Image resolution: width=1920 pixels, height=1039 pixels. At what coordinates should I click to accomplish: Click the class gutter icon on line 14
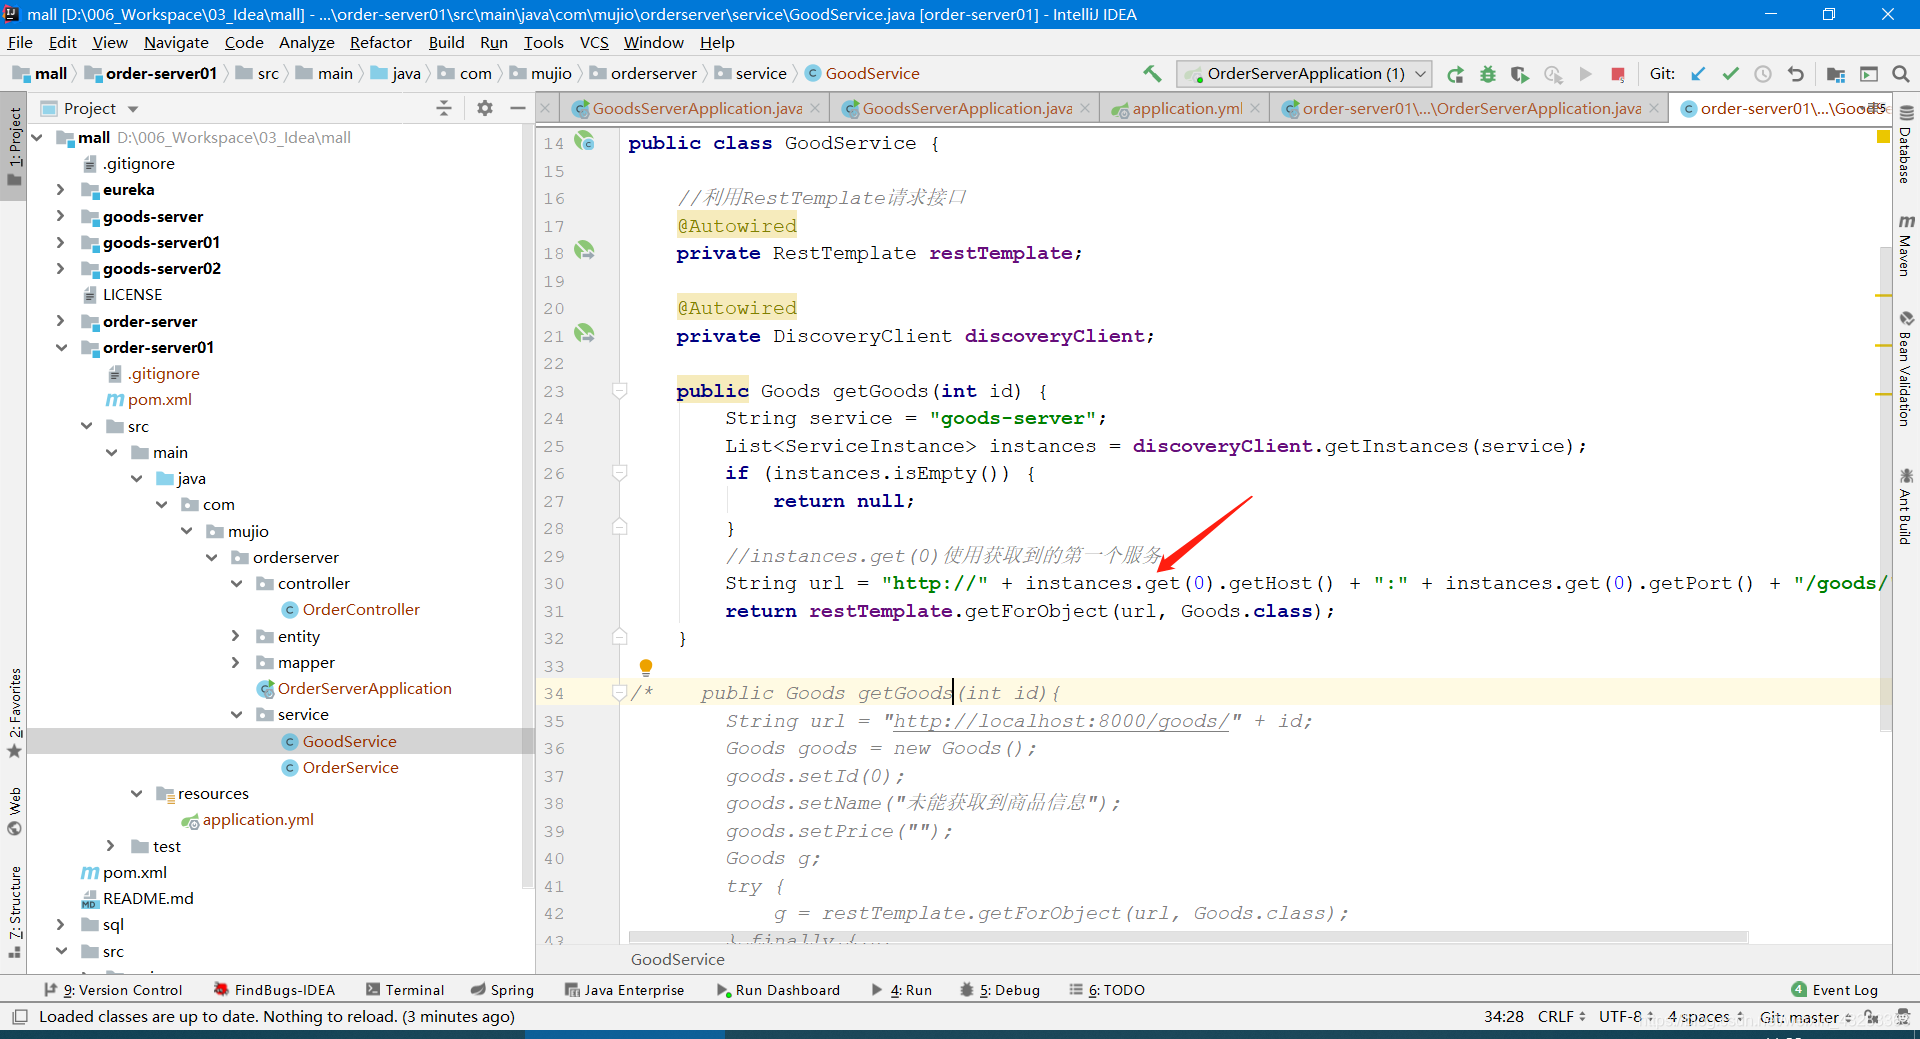[x=585, y=141]
